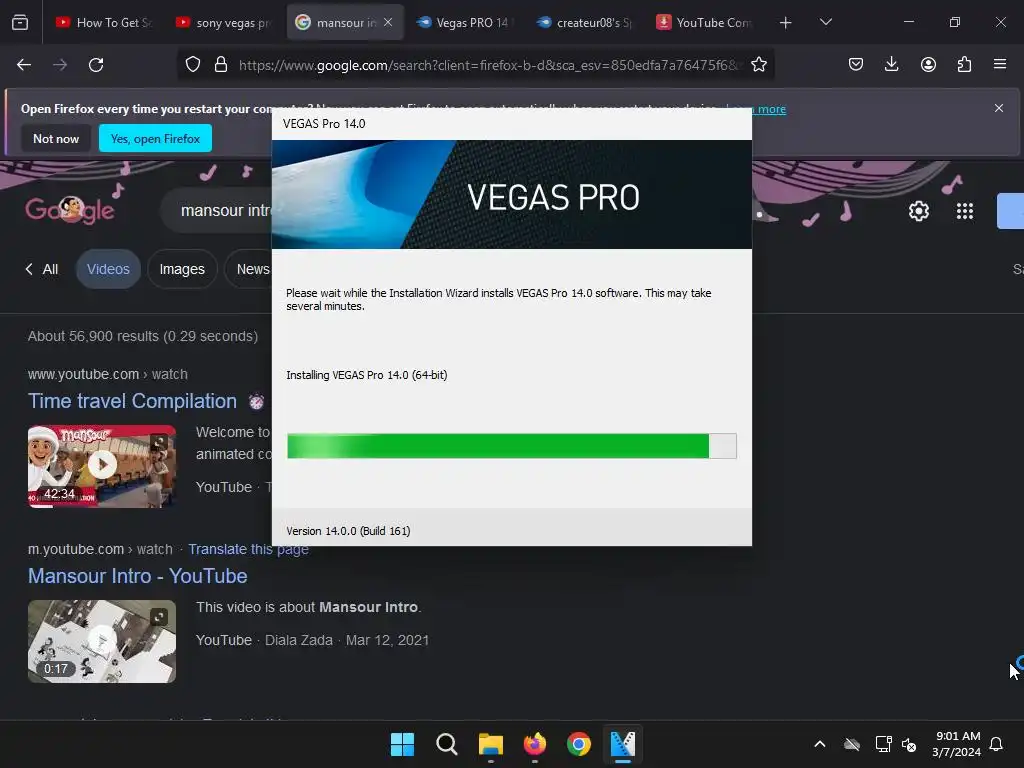Click the forward navigation arrow
The width and height of the screenshot is (1024, 768).
60,65
